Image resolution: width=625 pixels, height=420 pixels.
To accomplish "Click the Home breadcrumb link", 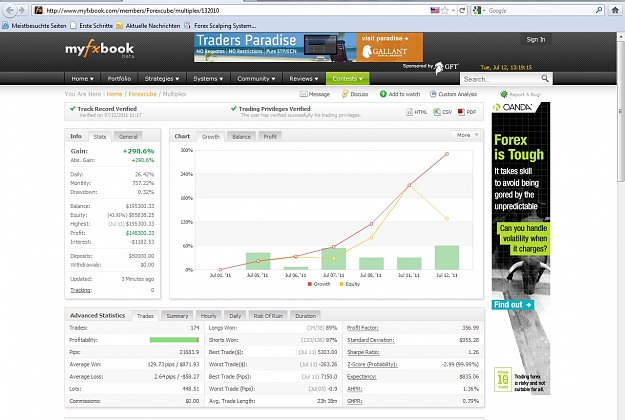I will pyautogui.click(x=114, y=94).
